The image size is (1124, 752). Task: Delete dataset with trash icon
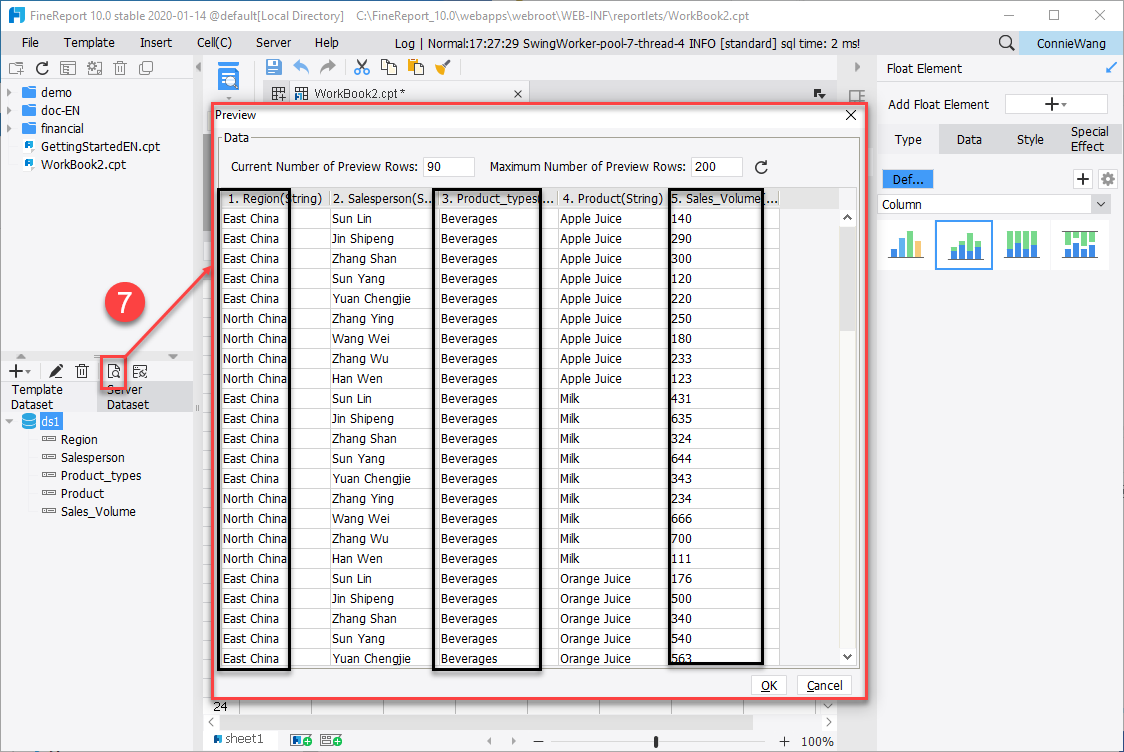coord(82,371)
